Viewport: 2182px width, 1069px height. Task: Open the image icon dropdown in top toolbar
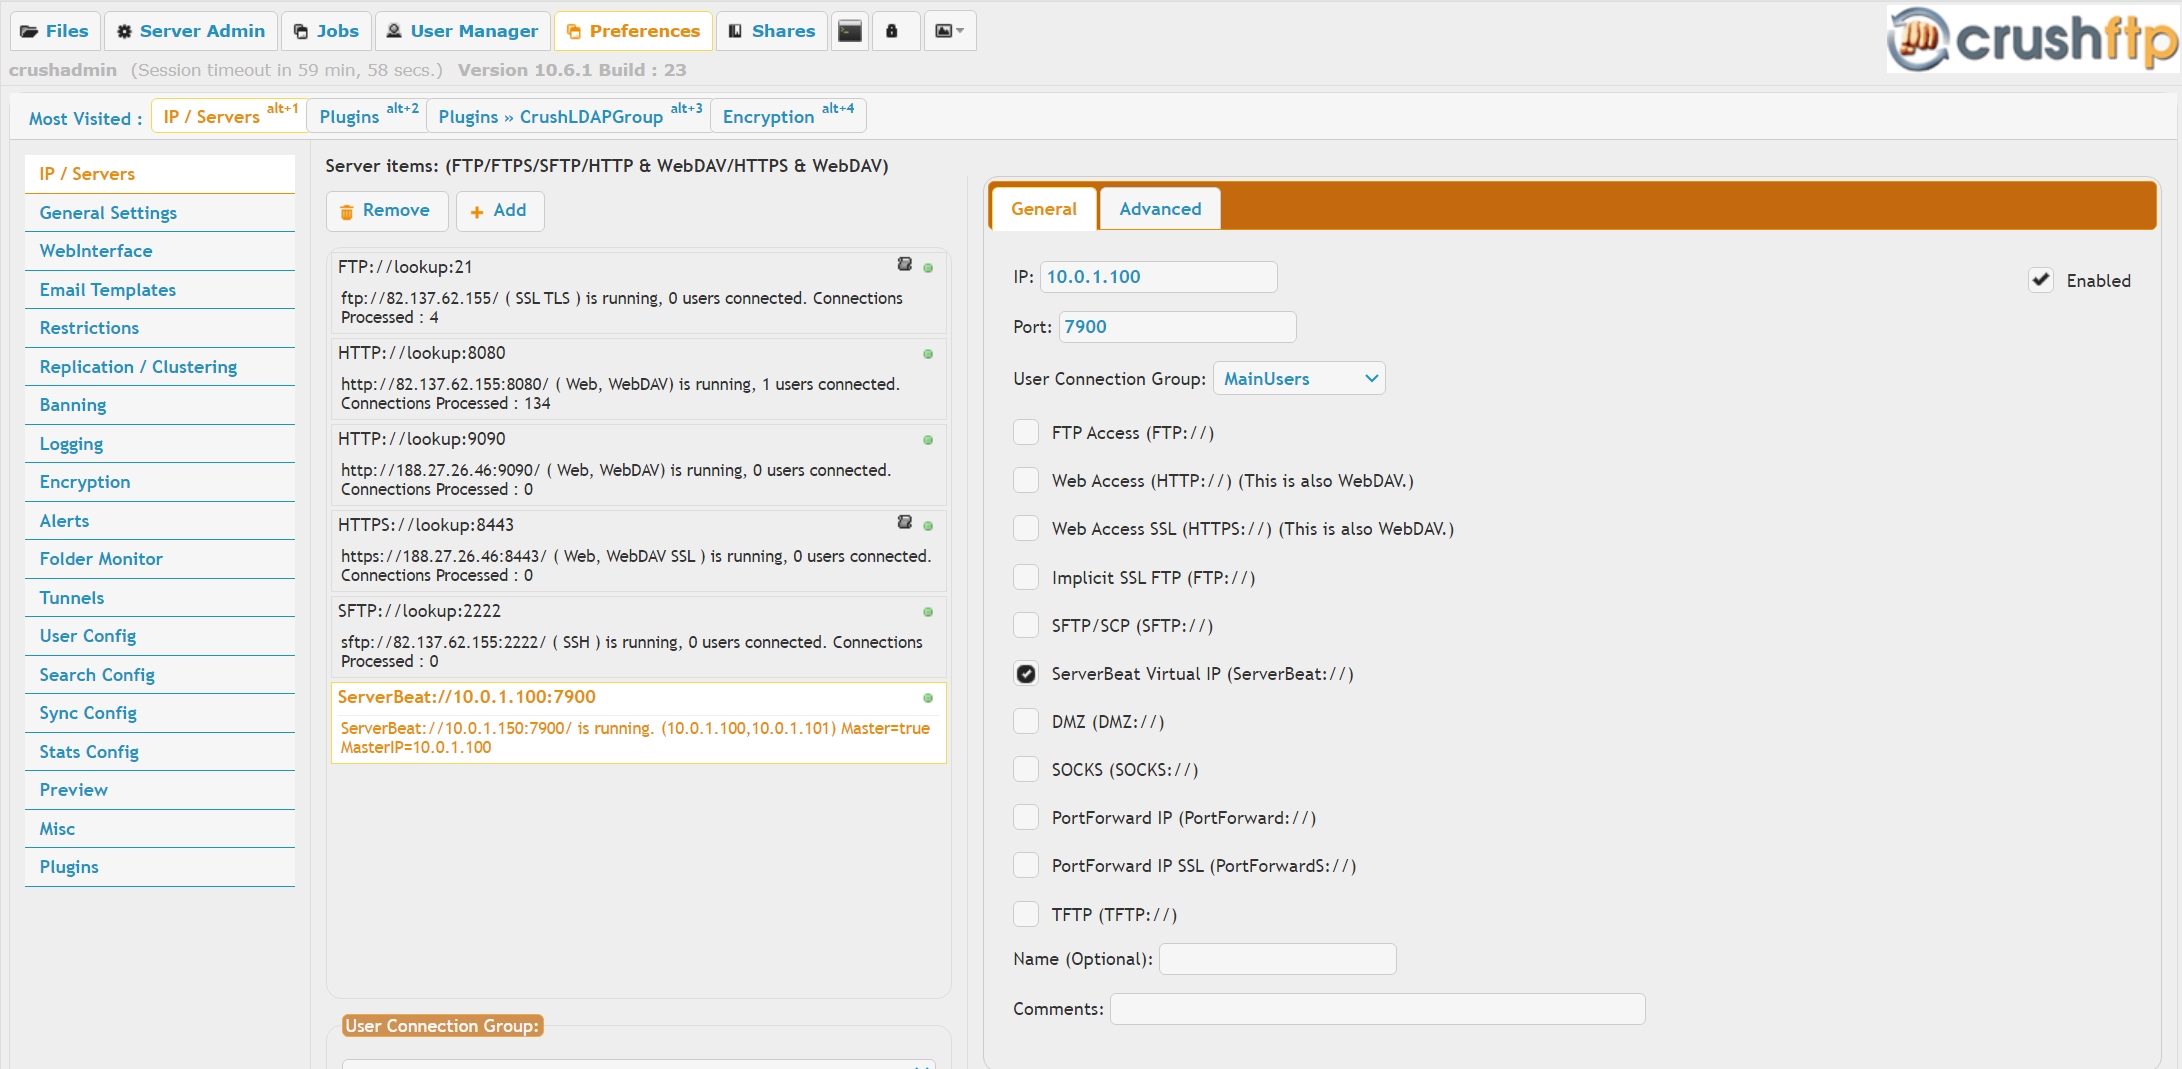(949, 31)
